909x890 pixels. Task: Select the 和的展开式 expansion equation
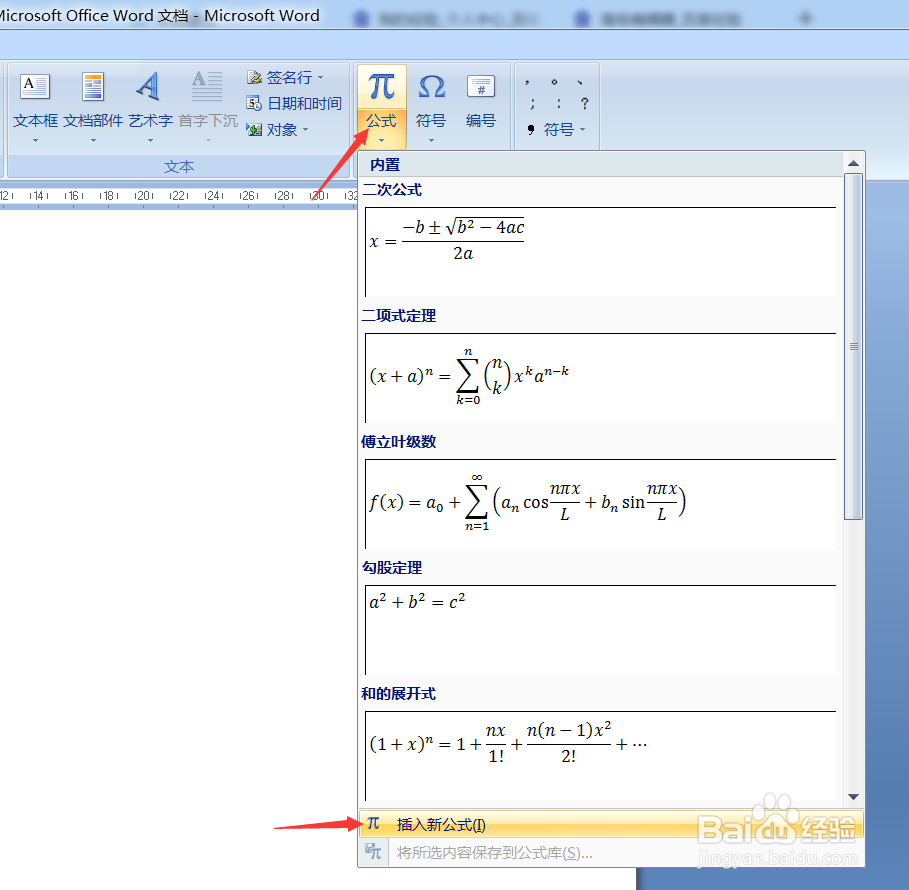pyautogui.click(x=600, y=755)
